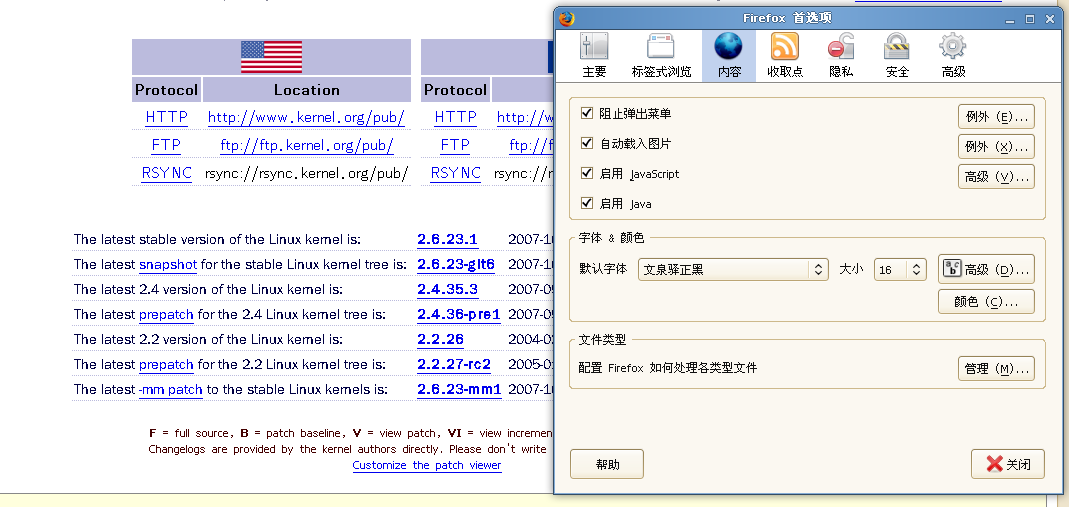Screen dimensions: 1069x507
Task: Click the 'Location' table header
Action: tap(307, 90)
